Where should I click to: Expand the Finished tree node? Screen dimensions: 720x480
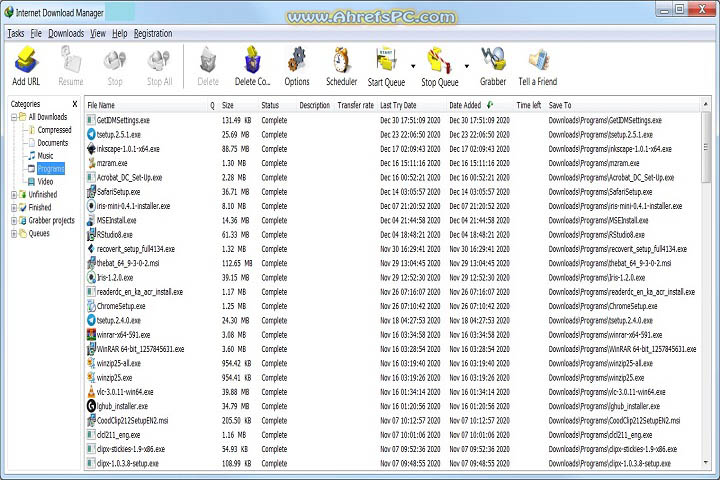tap(14, 208)
